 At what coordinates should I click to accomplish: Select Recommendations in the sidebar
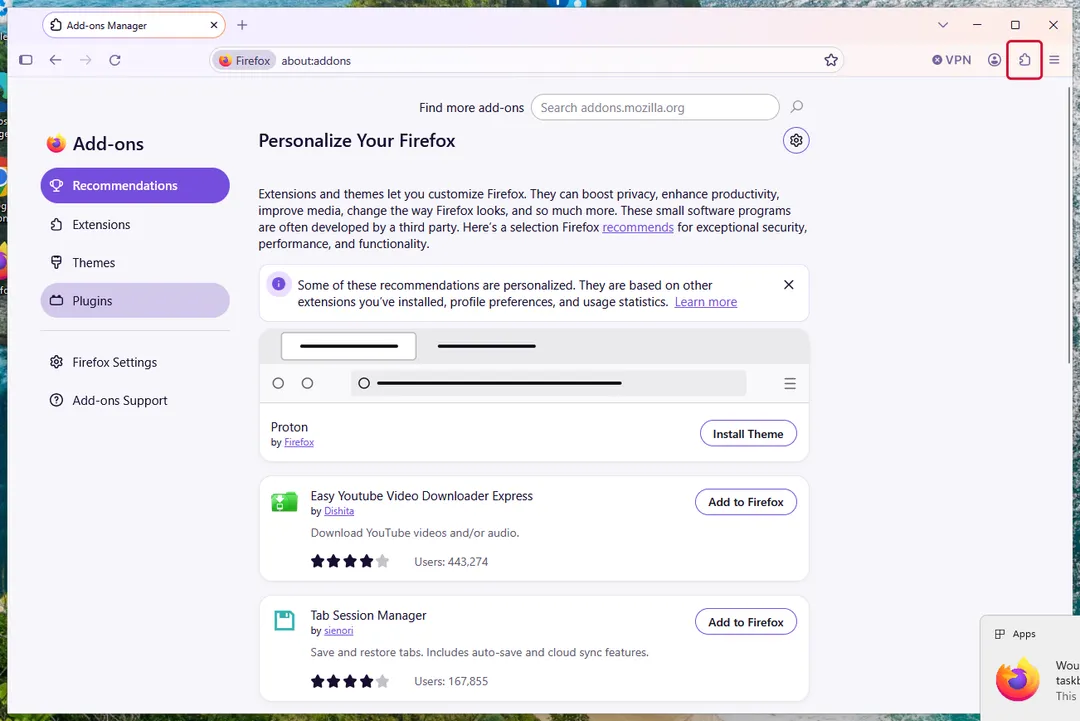point(135,185)
